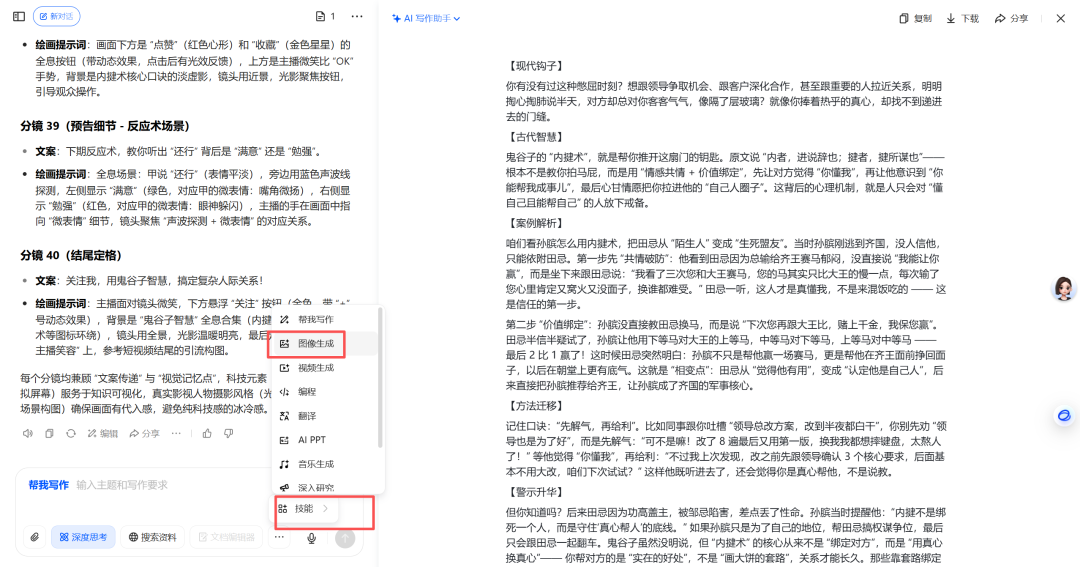Click the blue floating chat icon
Screen dimensions: 1080x567
tap(1064, 415)
